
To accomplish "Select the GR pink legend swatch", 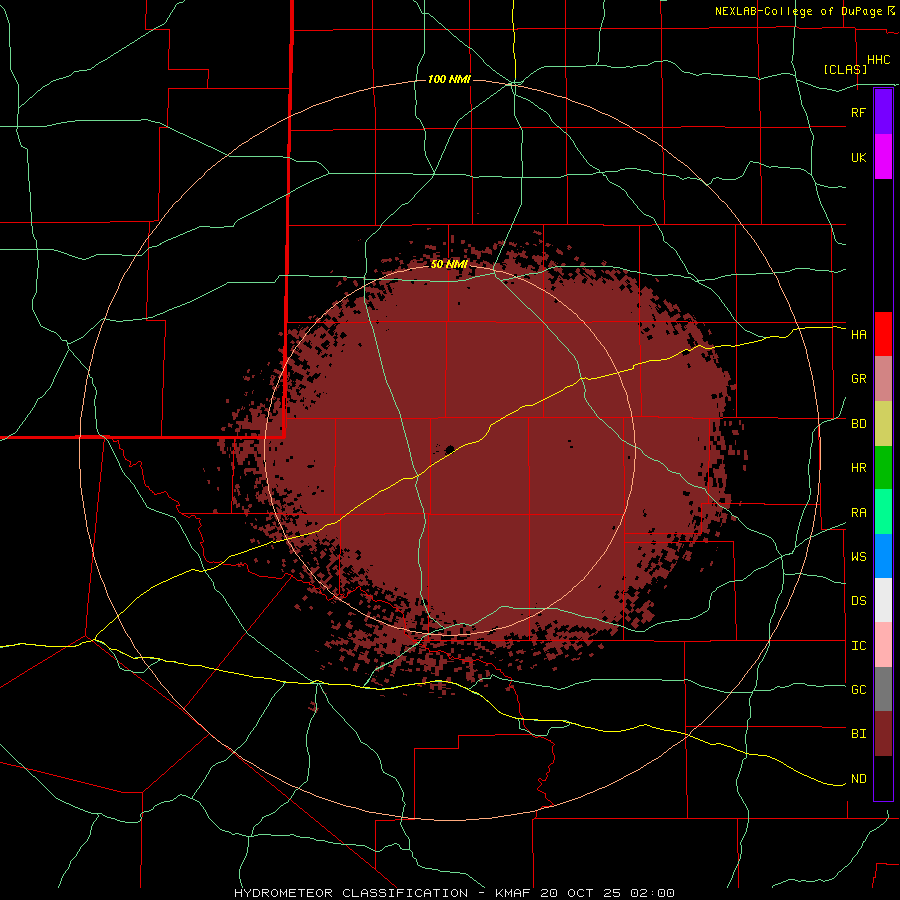I will click(x=883, y=379).
